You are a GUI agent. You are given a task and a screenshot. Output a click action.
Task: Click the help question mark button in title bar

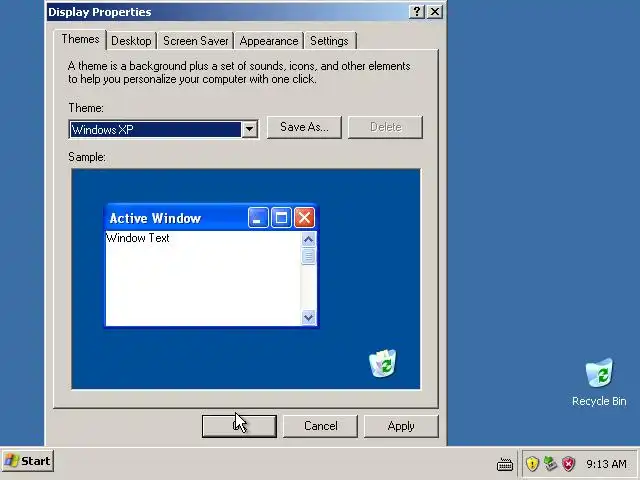tap(417, 12)
